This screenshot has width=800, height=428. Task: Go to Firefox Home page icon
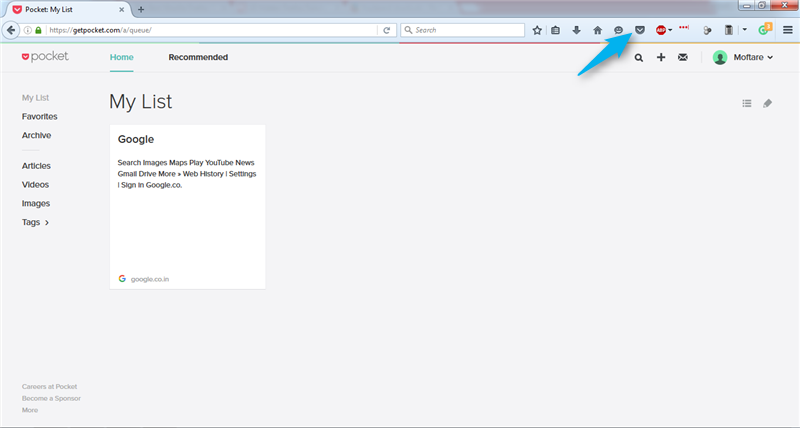coord(597,30)
